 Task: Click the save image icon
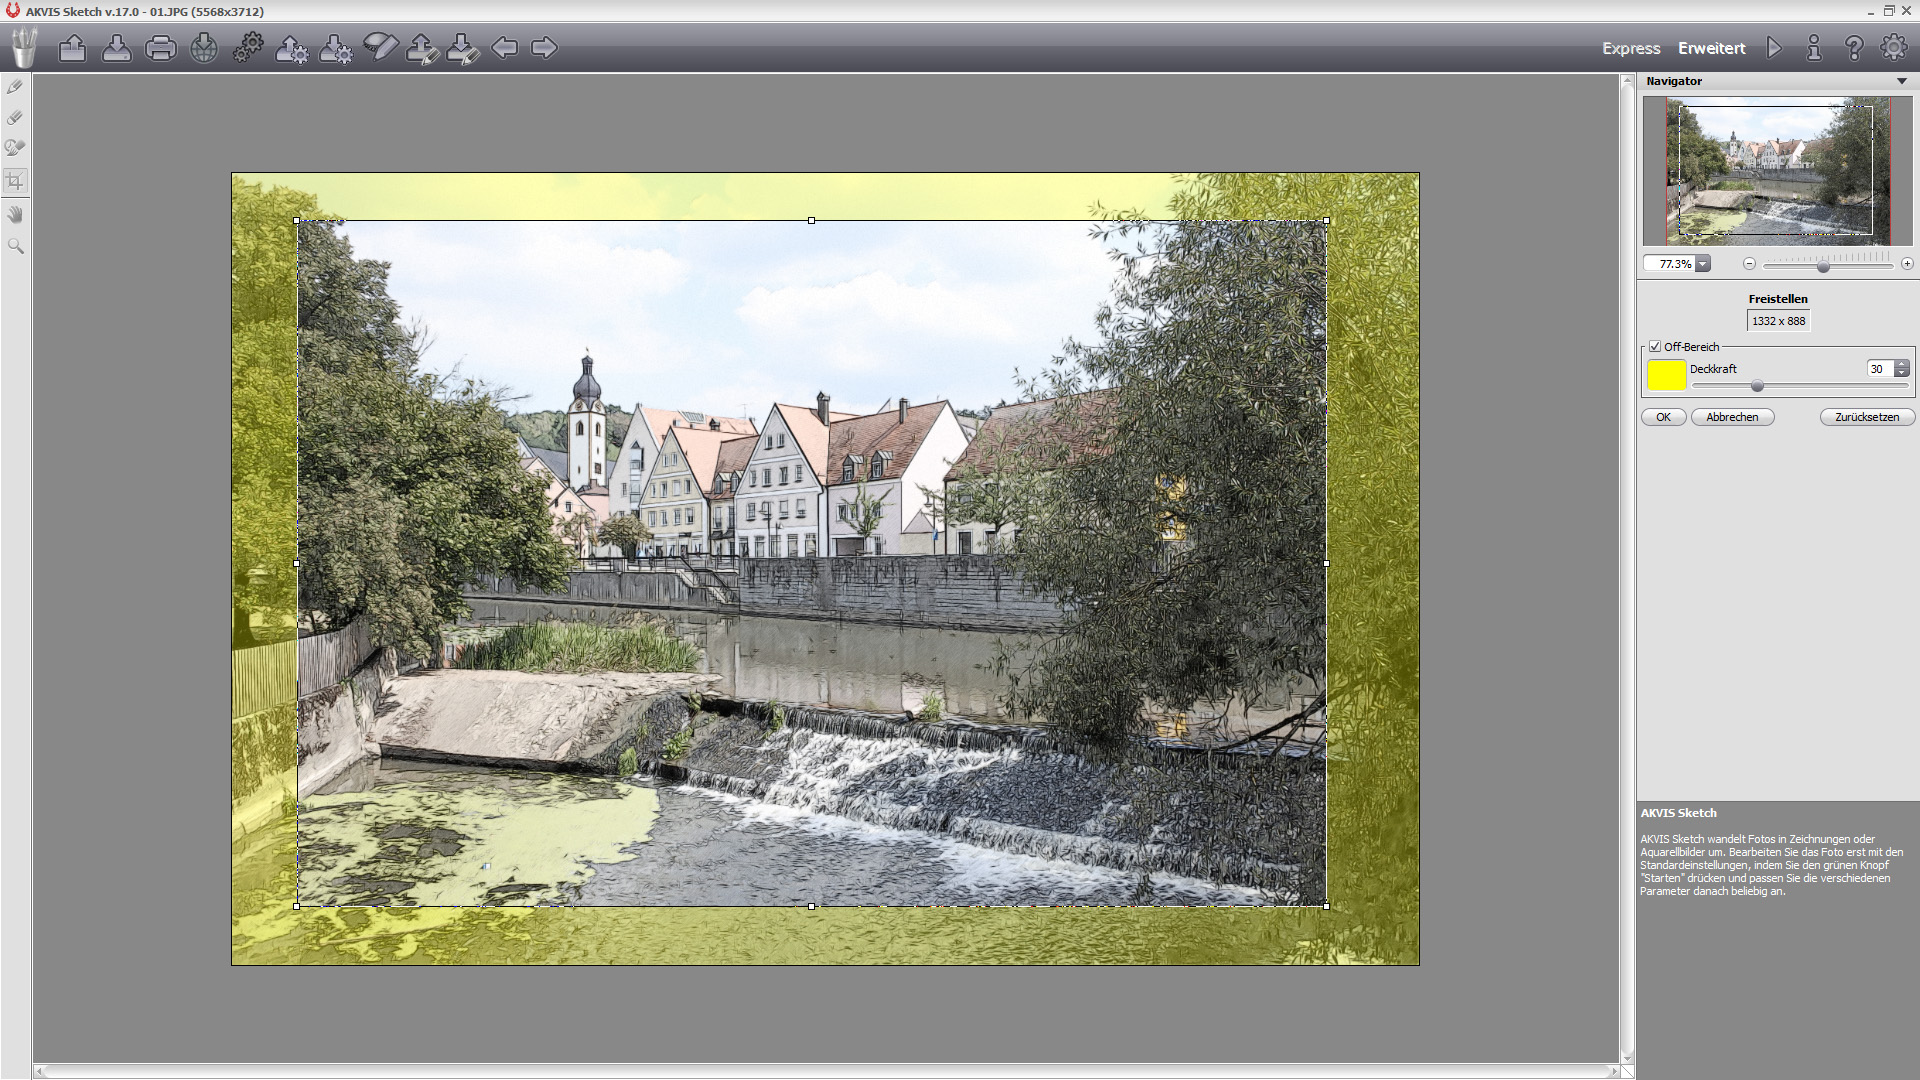coord(116,48)
